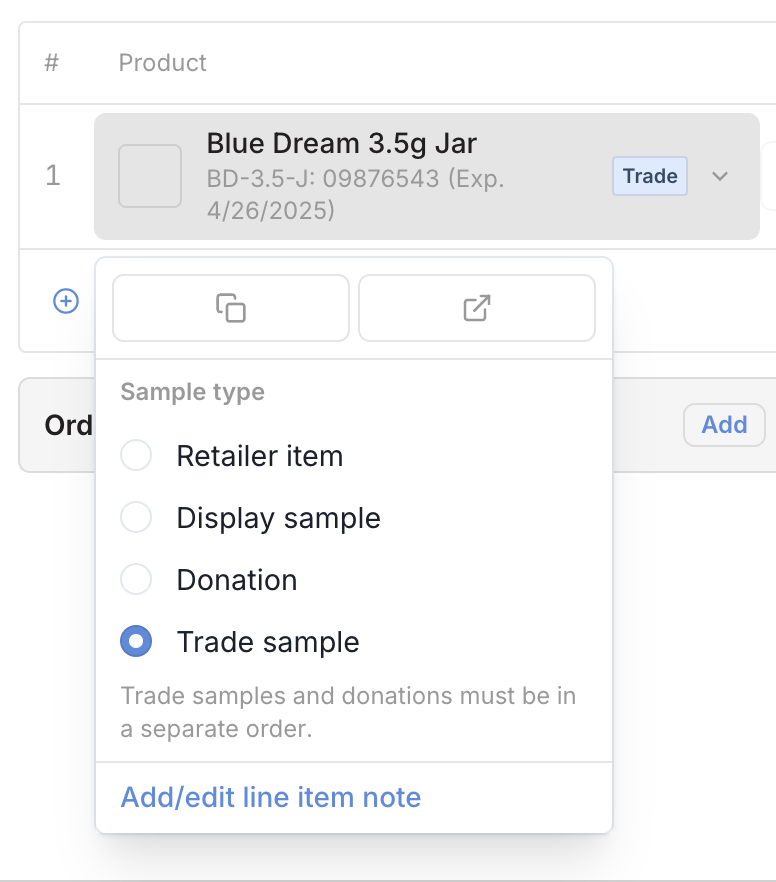Expand the line item options chevron

click(719, 176)
